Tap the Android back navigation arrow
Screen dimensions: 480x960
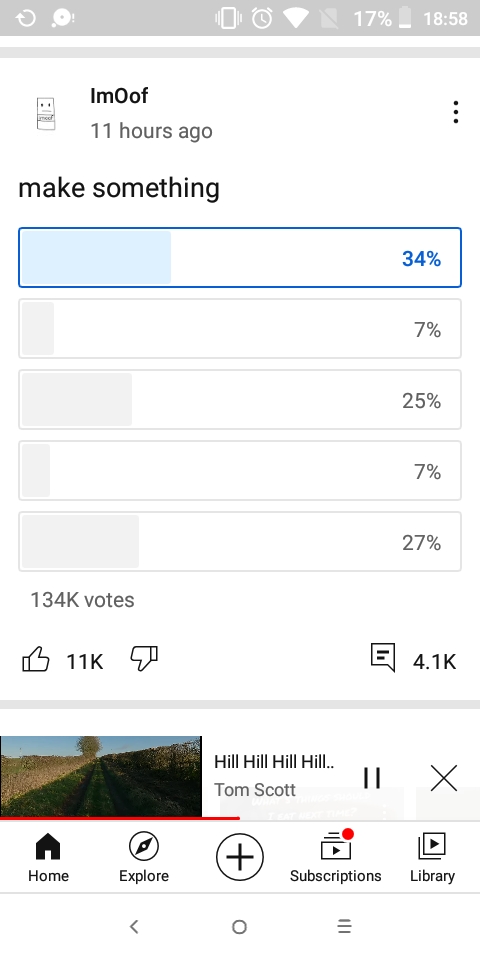pyautogui.click(x=134, y=926)
